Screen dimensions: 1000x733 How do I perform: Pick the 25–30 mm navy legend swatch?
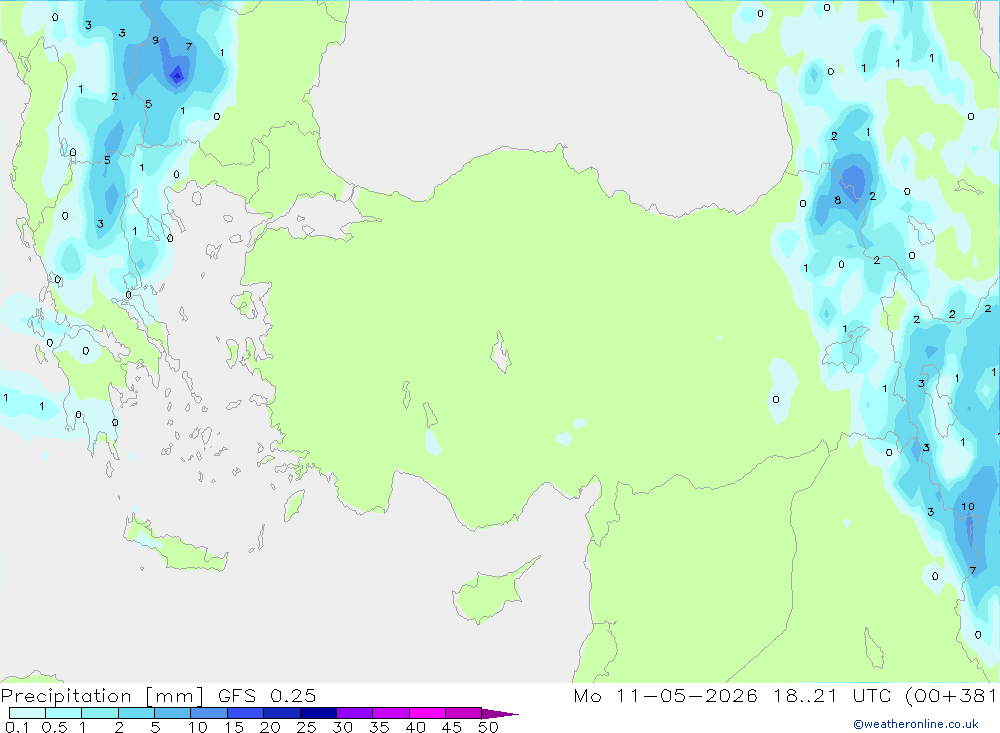(x=318, y=713)
